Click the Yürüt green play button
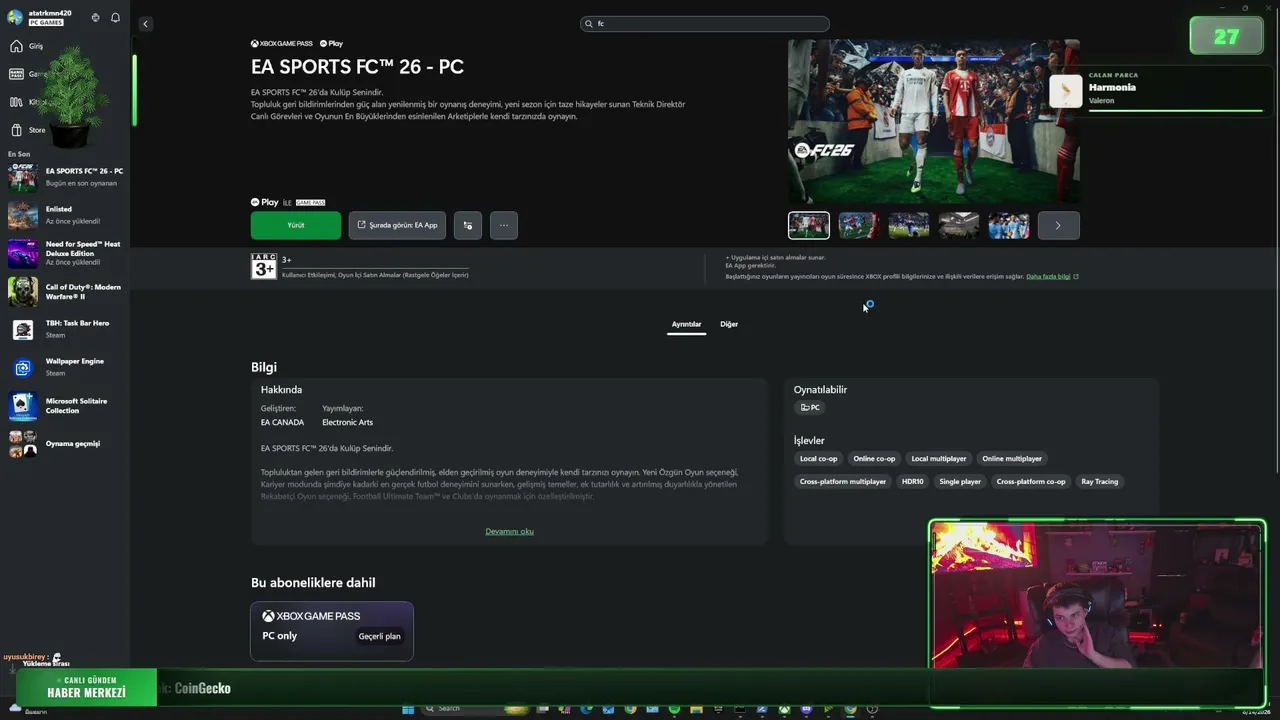 coord(296,225)
